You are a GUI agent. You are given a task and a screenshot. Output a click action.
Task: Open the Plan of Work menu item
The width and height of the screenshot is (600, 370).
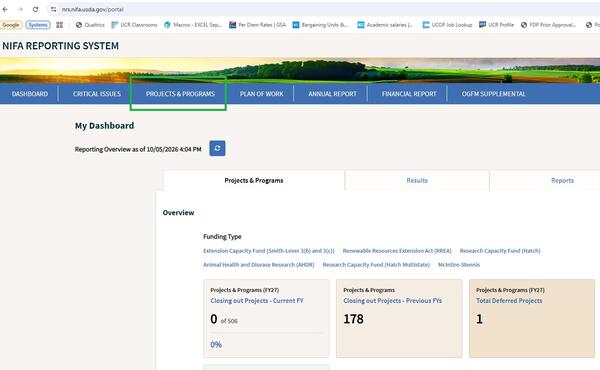tap(262, 94)
